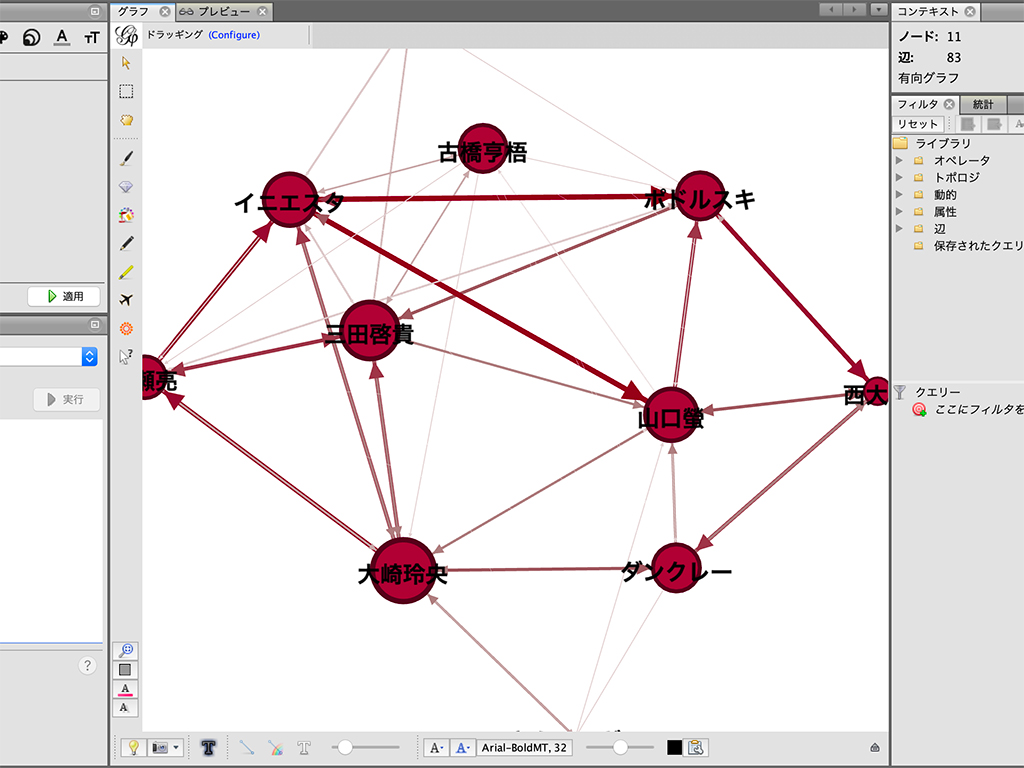Expand the オペレータ filter folder
The image size is (1024, 768).
pos(899,160)
